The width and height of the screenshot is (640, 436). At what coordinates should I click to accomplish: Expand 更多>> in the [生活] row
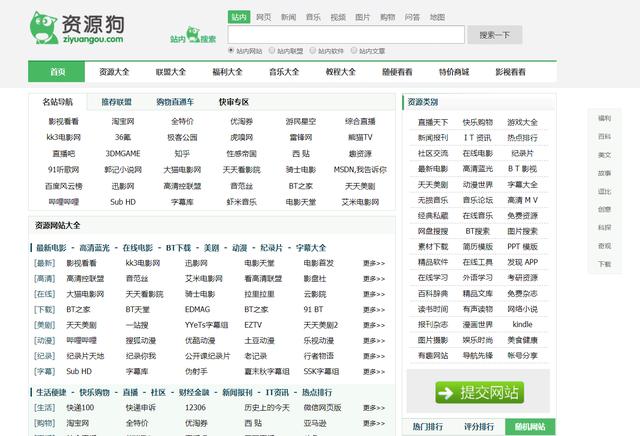click(374, 408)
